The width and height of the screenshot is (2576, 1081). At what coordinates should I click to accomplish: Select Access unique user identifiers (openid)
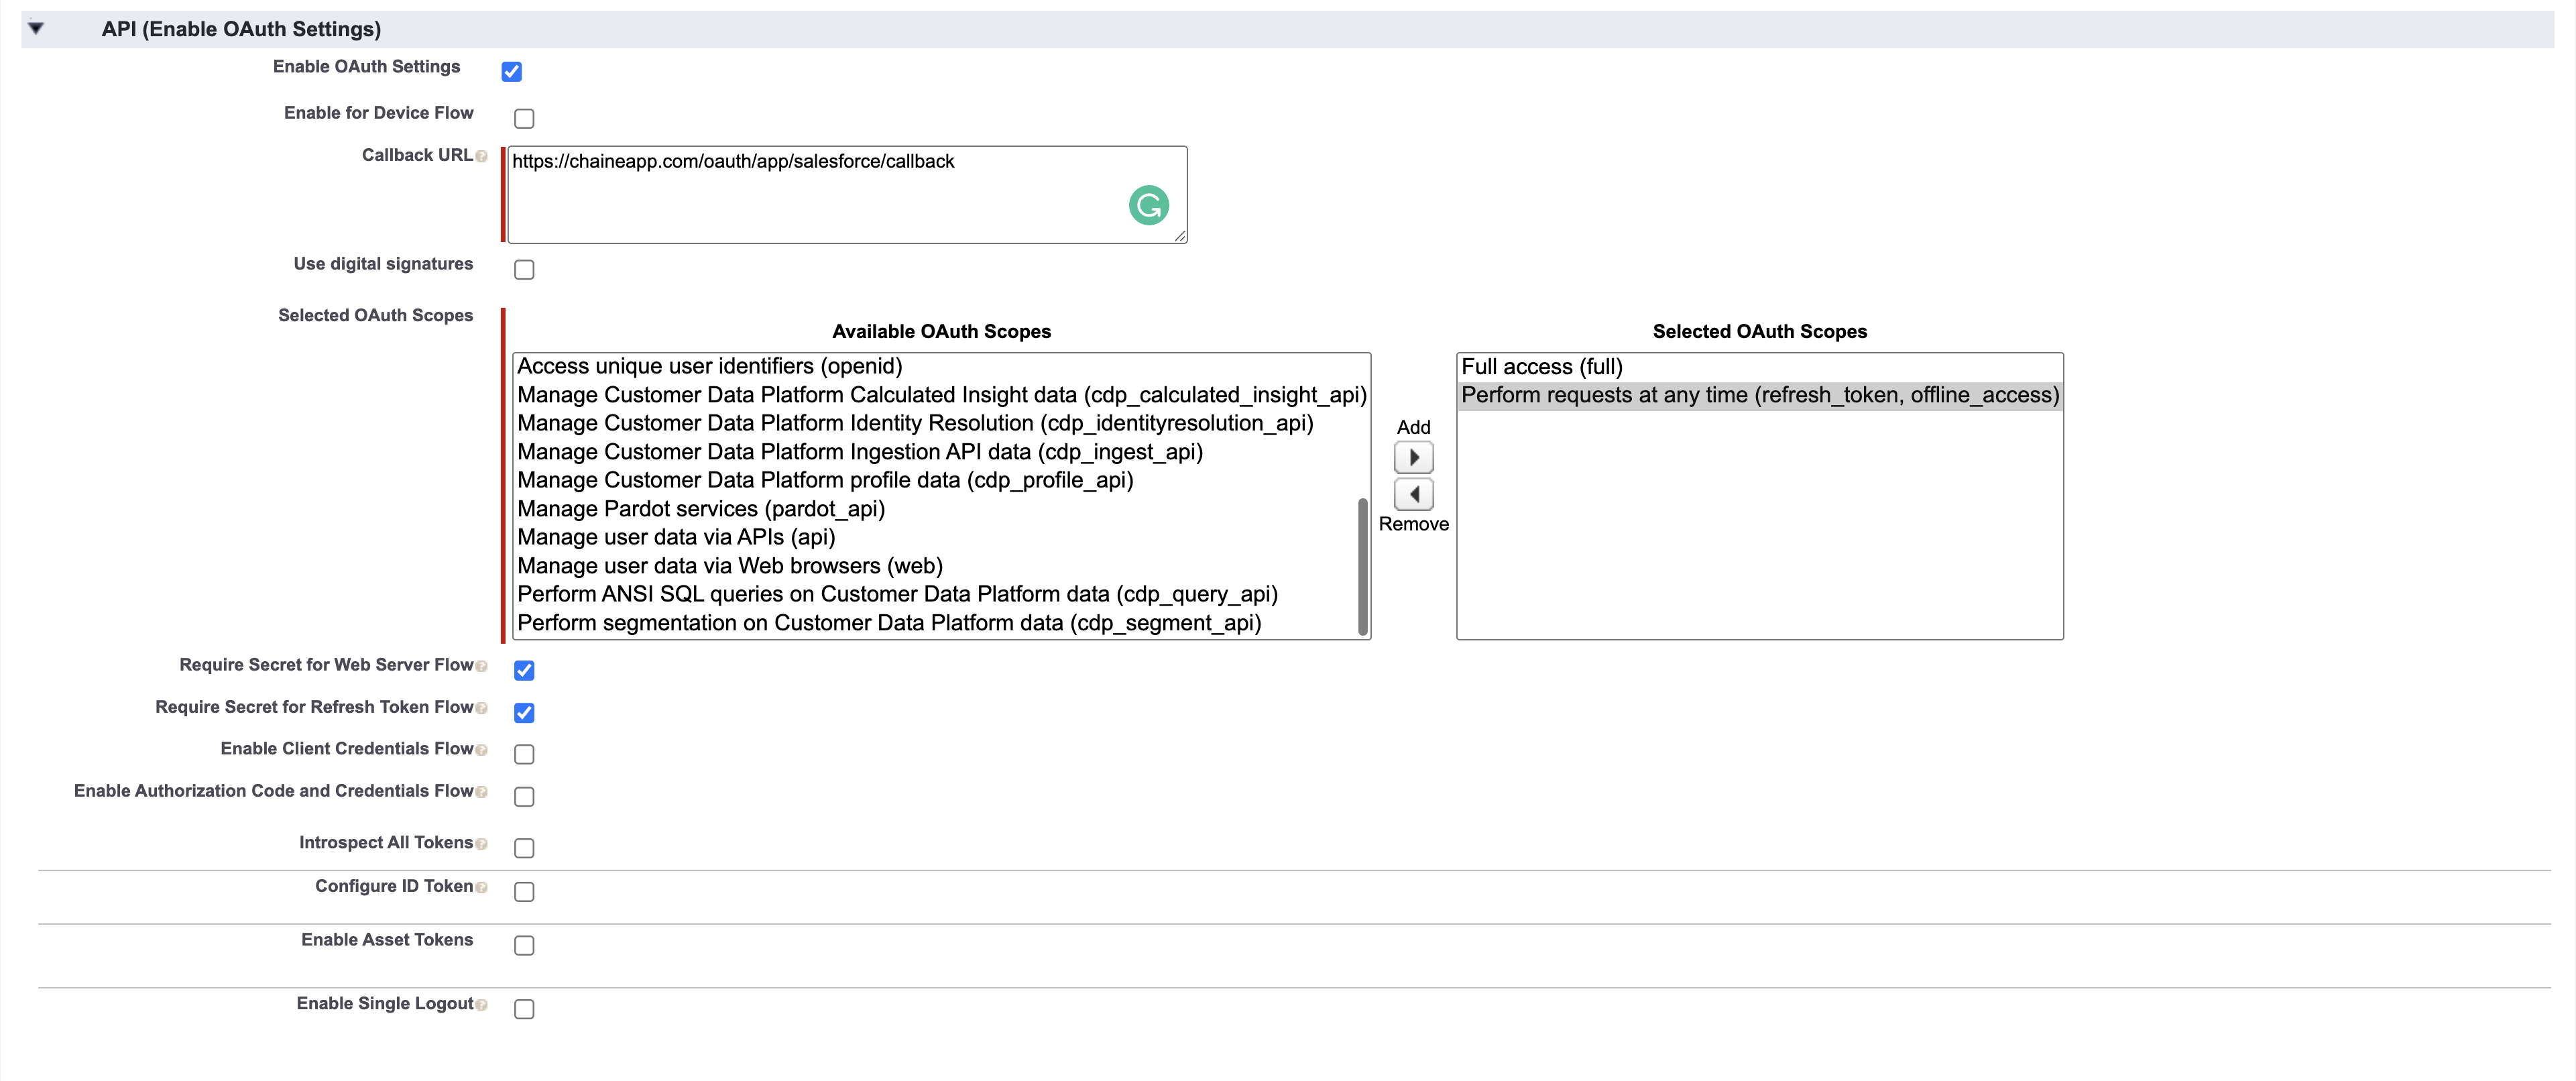pos(709,367)
